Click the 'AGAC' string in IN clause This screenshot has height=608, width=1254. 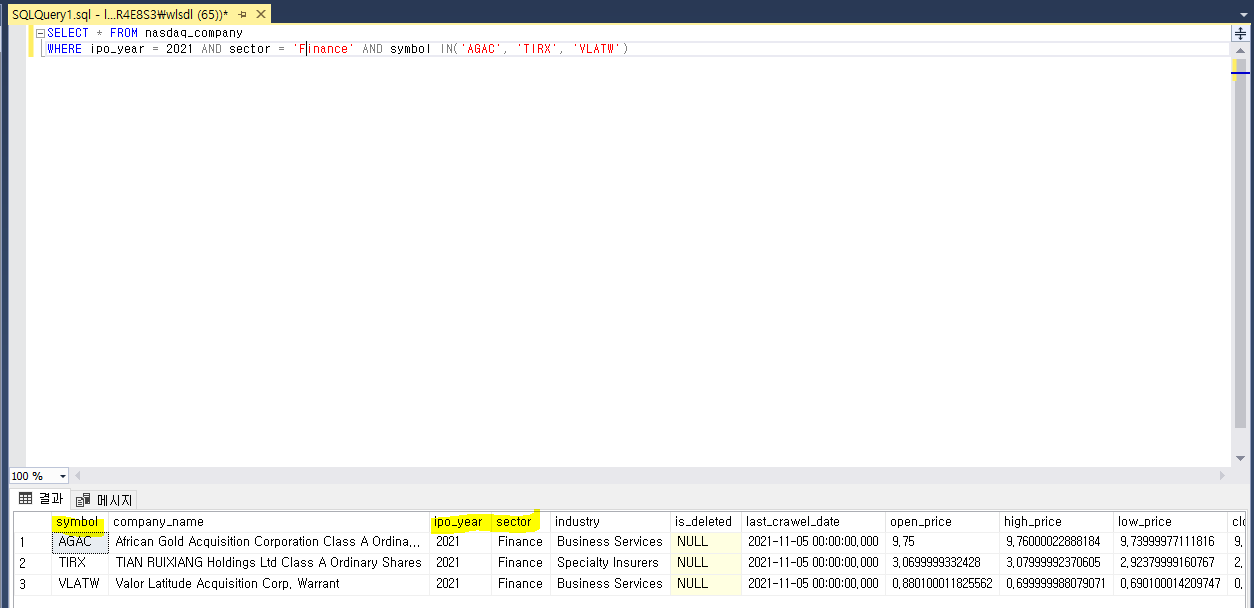(481, 49)
